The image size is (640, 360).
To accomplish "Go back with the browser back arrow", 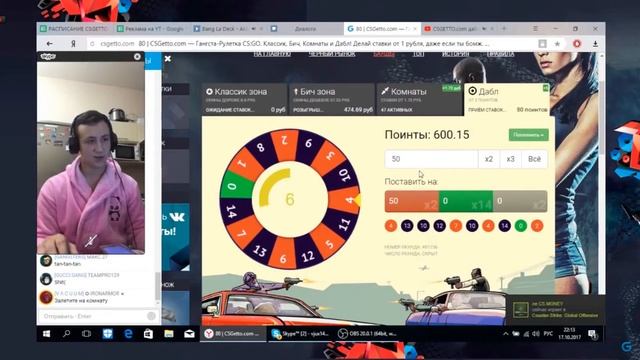I will pyautogui.click(x=49, y=44).
